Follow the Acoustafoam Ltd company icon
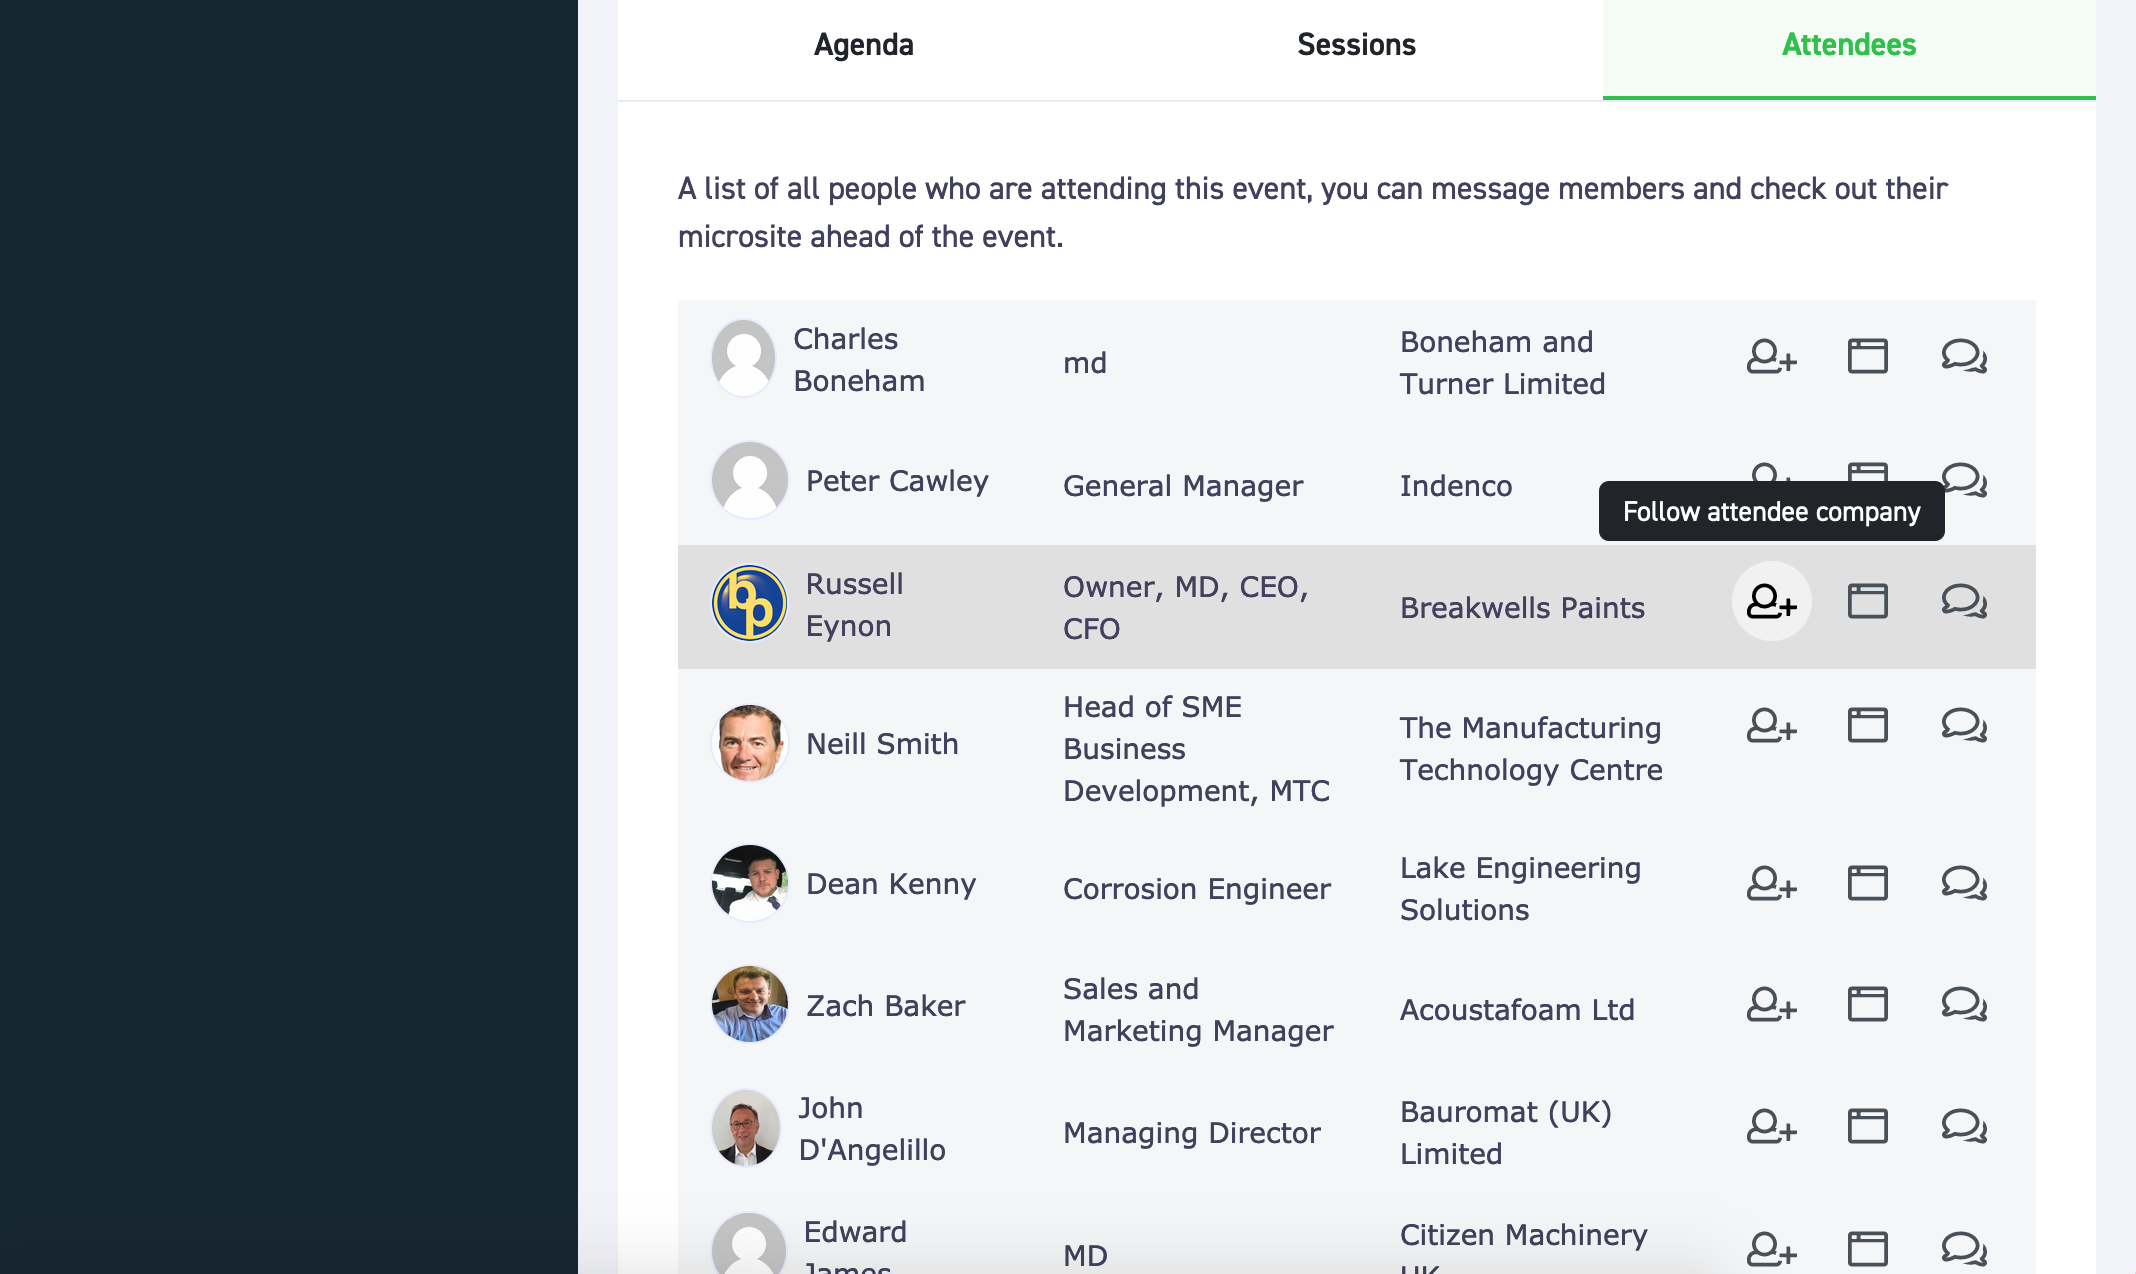 click(1771, 1004)
